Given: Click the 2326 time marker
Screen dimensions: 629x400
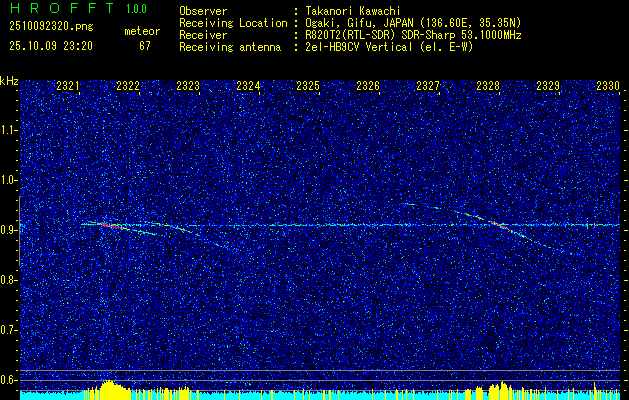Looking at the screenshot, I should click(x=368, y=85).
